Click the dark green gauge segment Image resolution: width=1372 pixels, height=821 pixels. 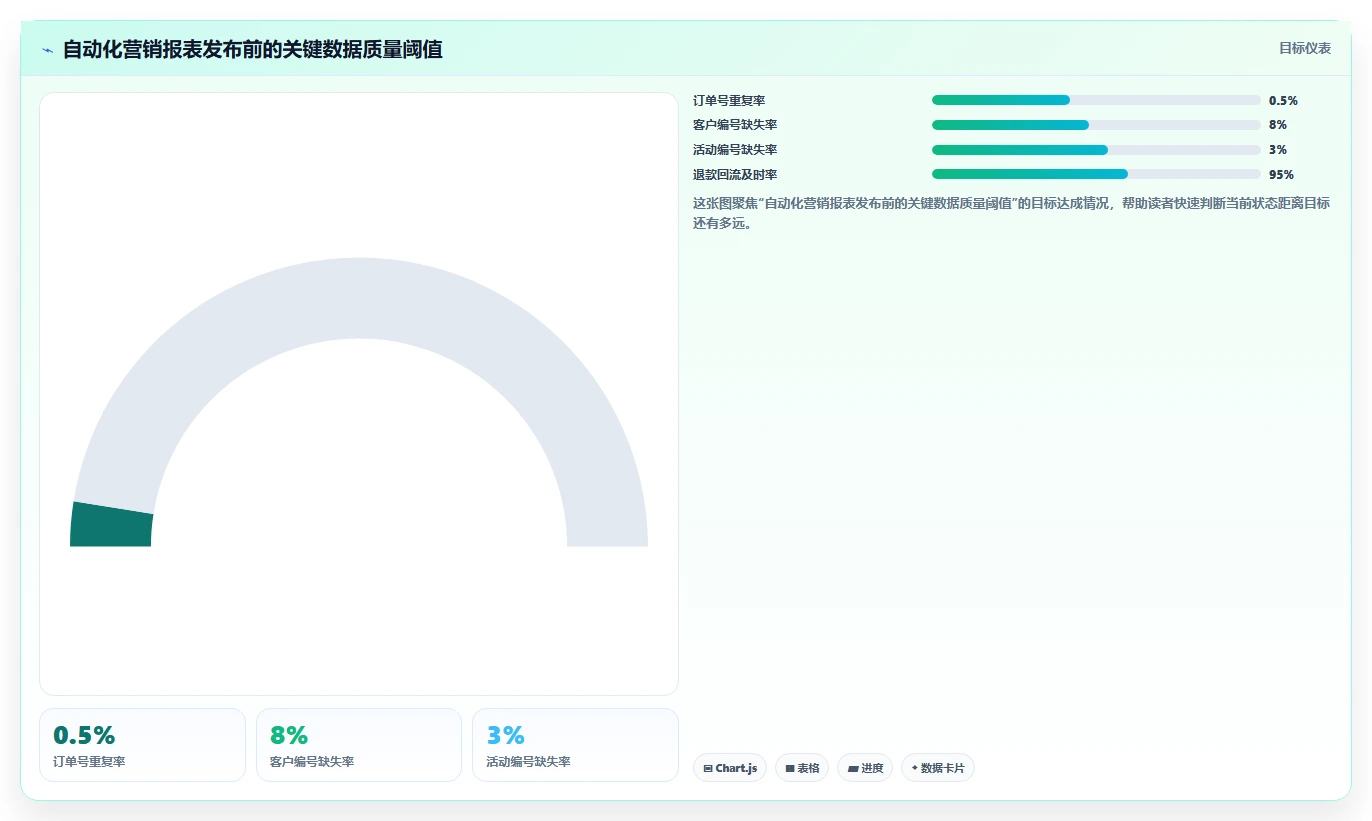click(111, 525)
